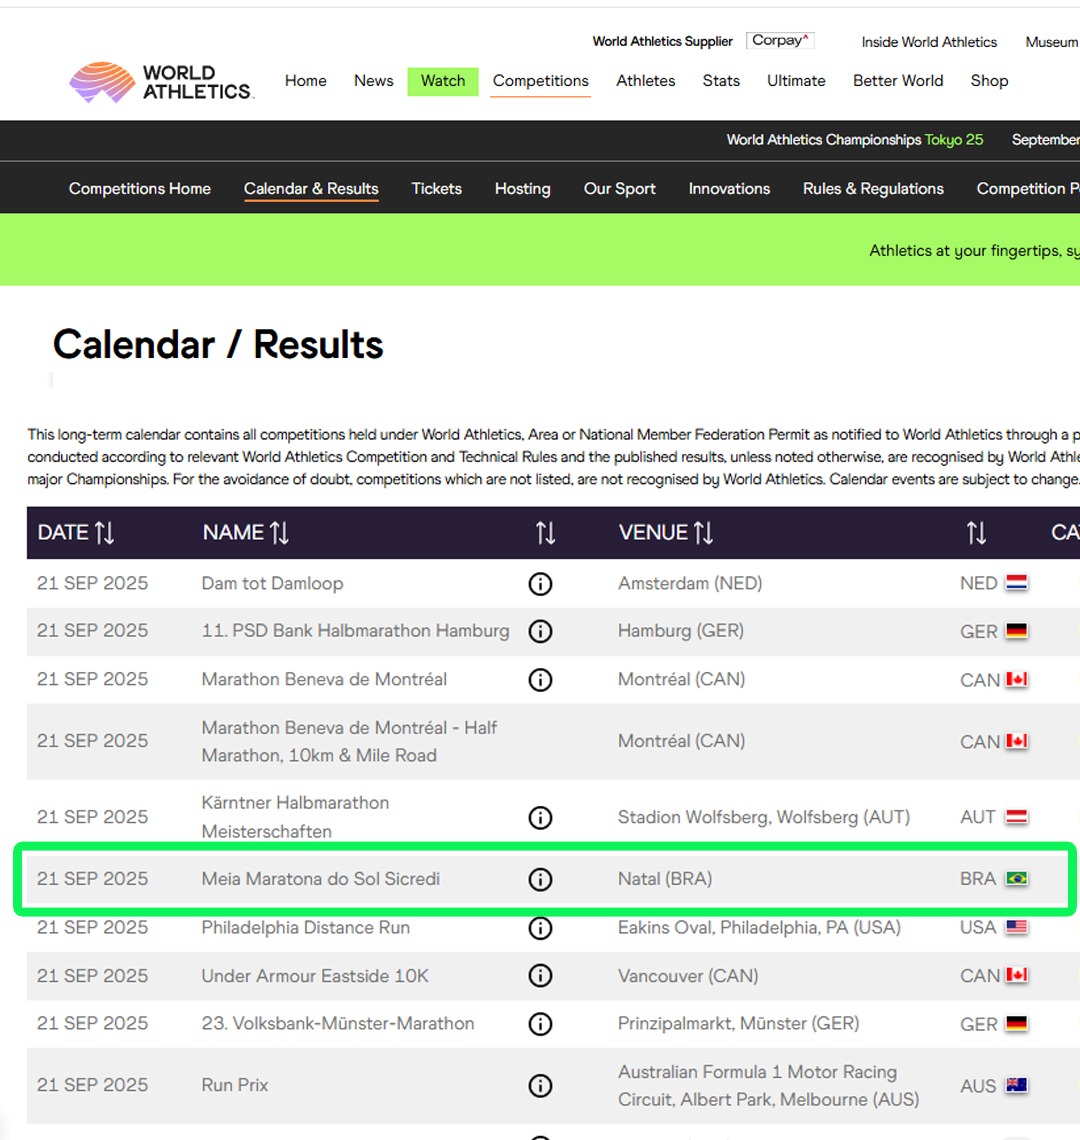Show info for Meia Maratona do Sol Sicredi
The image size is (1080, 1140).
tap(540, 880)
